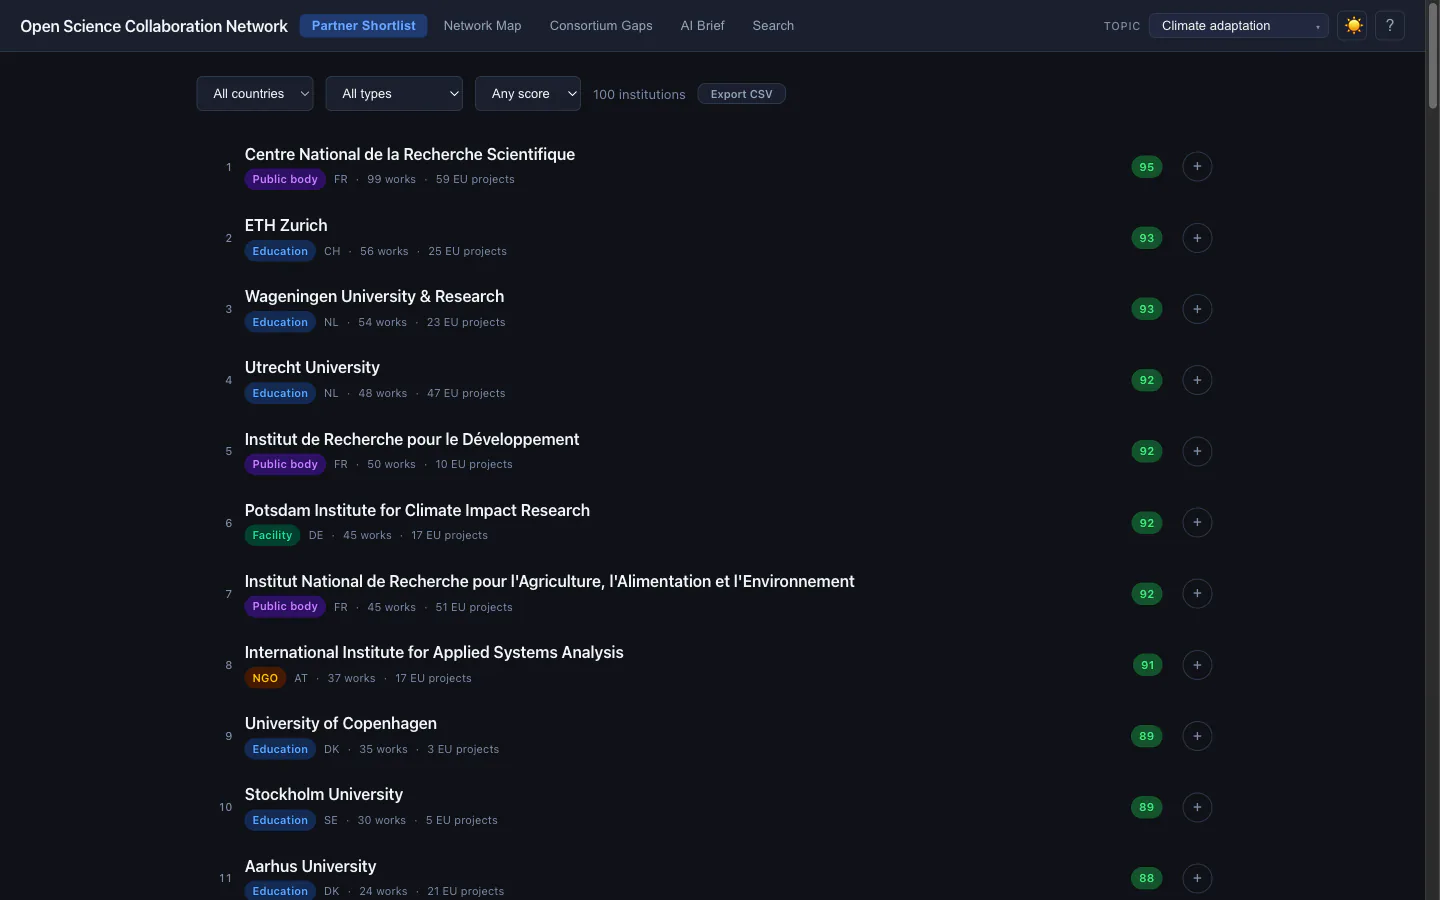The image size is (1440, 900).
Task: Click the vertical page scrollbar thumb
Action: 1432,58
